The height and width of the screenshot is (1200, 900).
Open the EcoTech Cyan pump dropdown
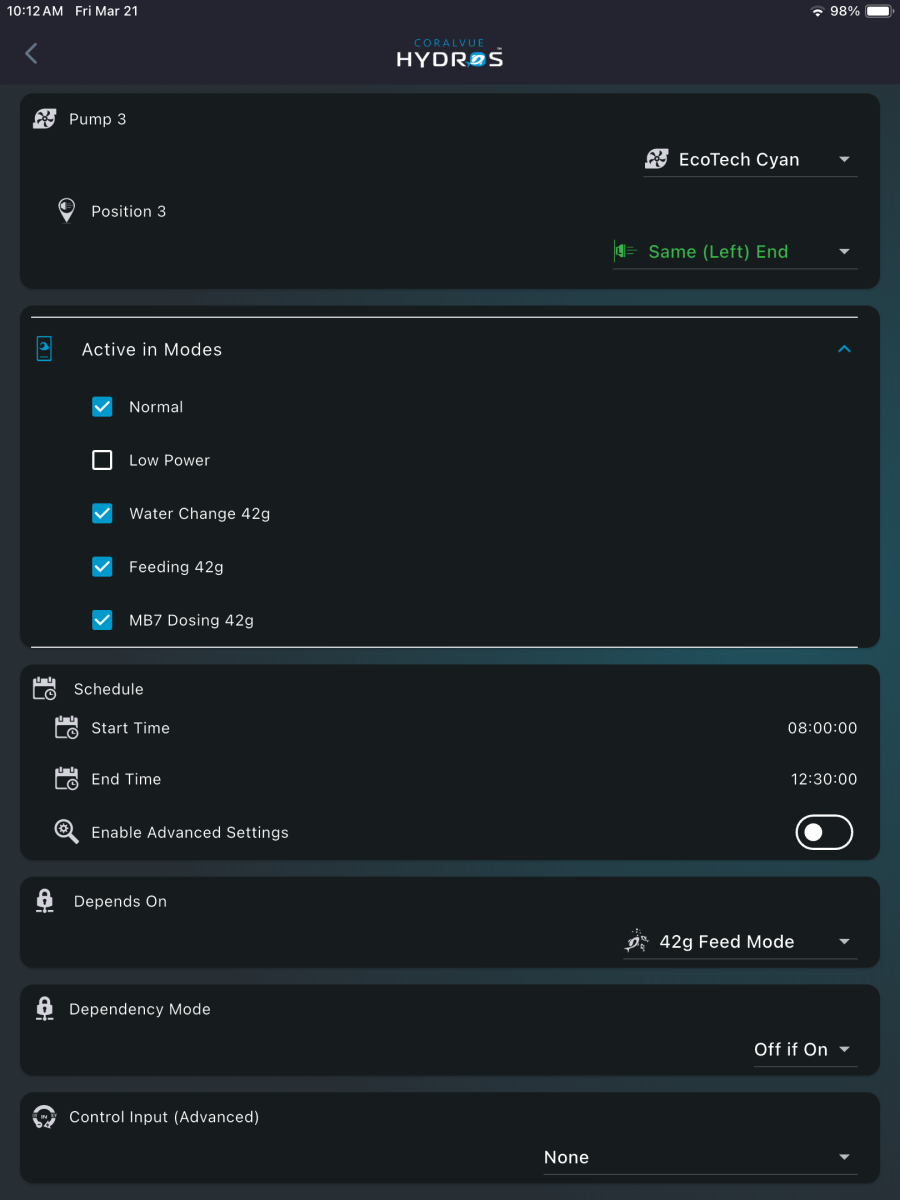pyautogui.click(x=750, y=159)
